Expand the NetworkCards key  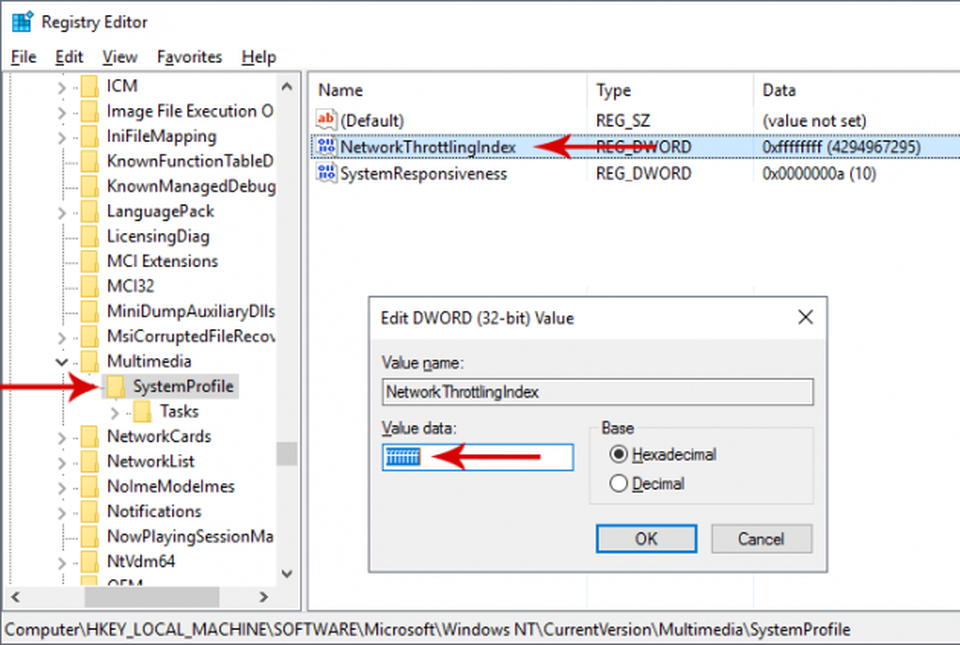tap(61, 438)
